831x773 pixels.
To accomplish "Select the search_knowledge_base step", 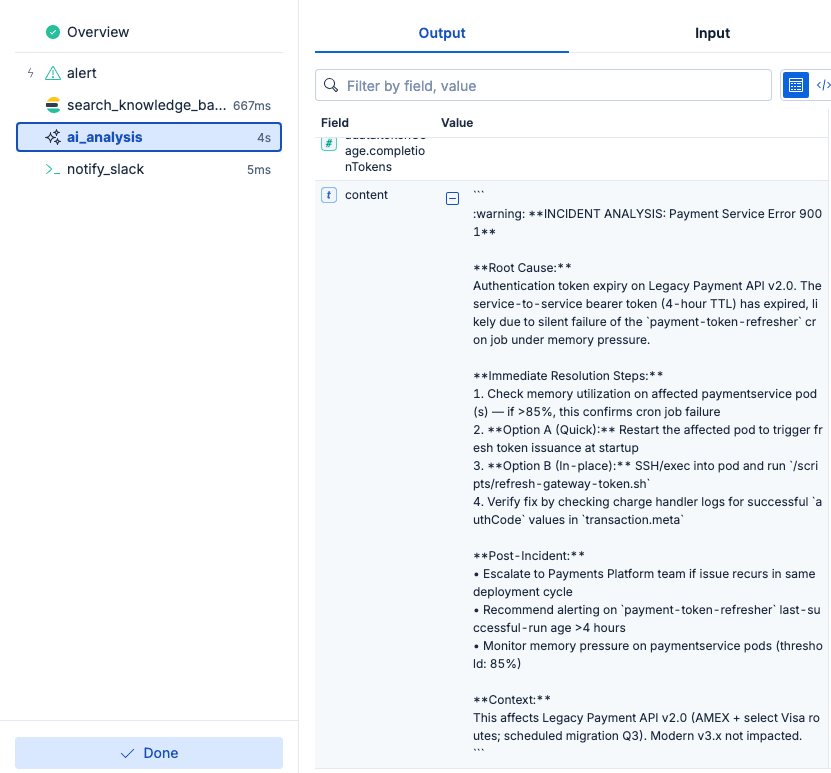I will click(146, 105).
